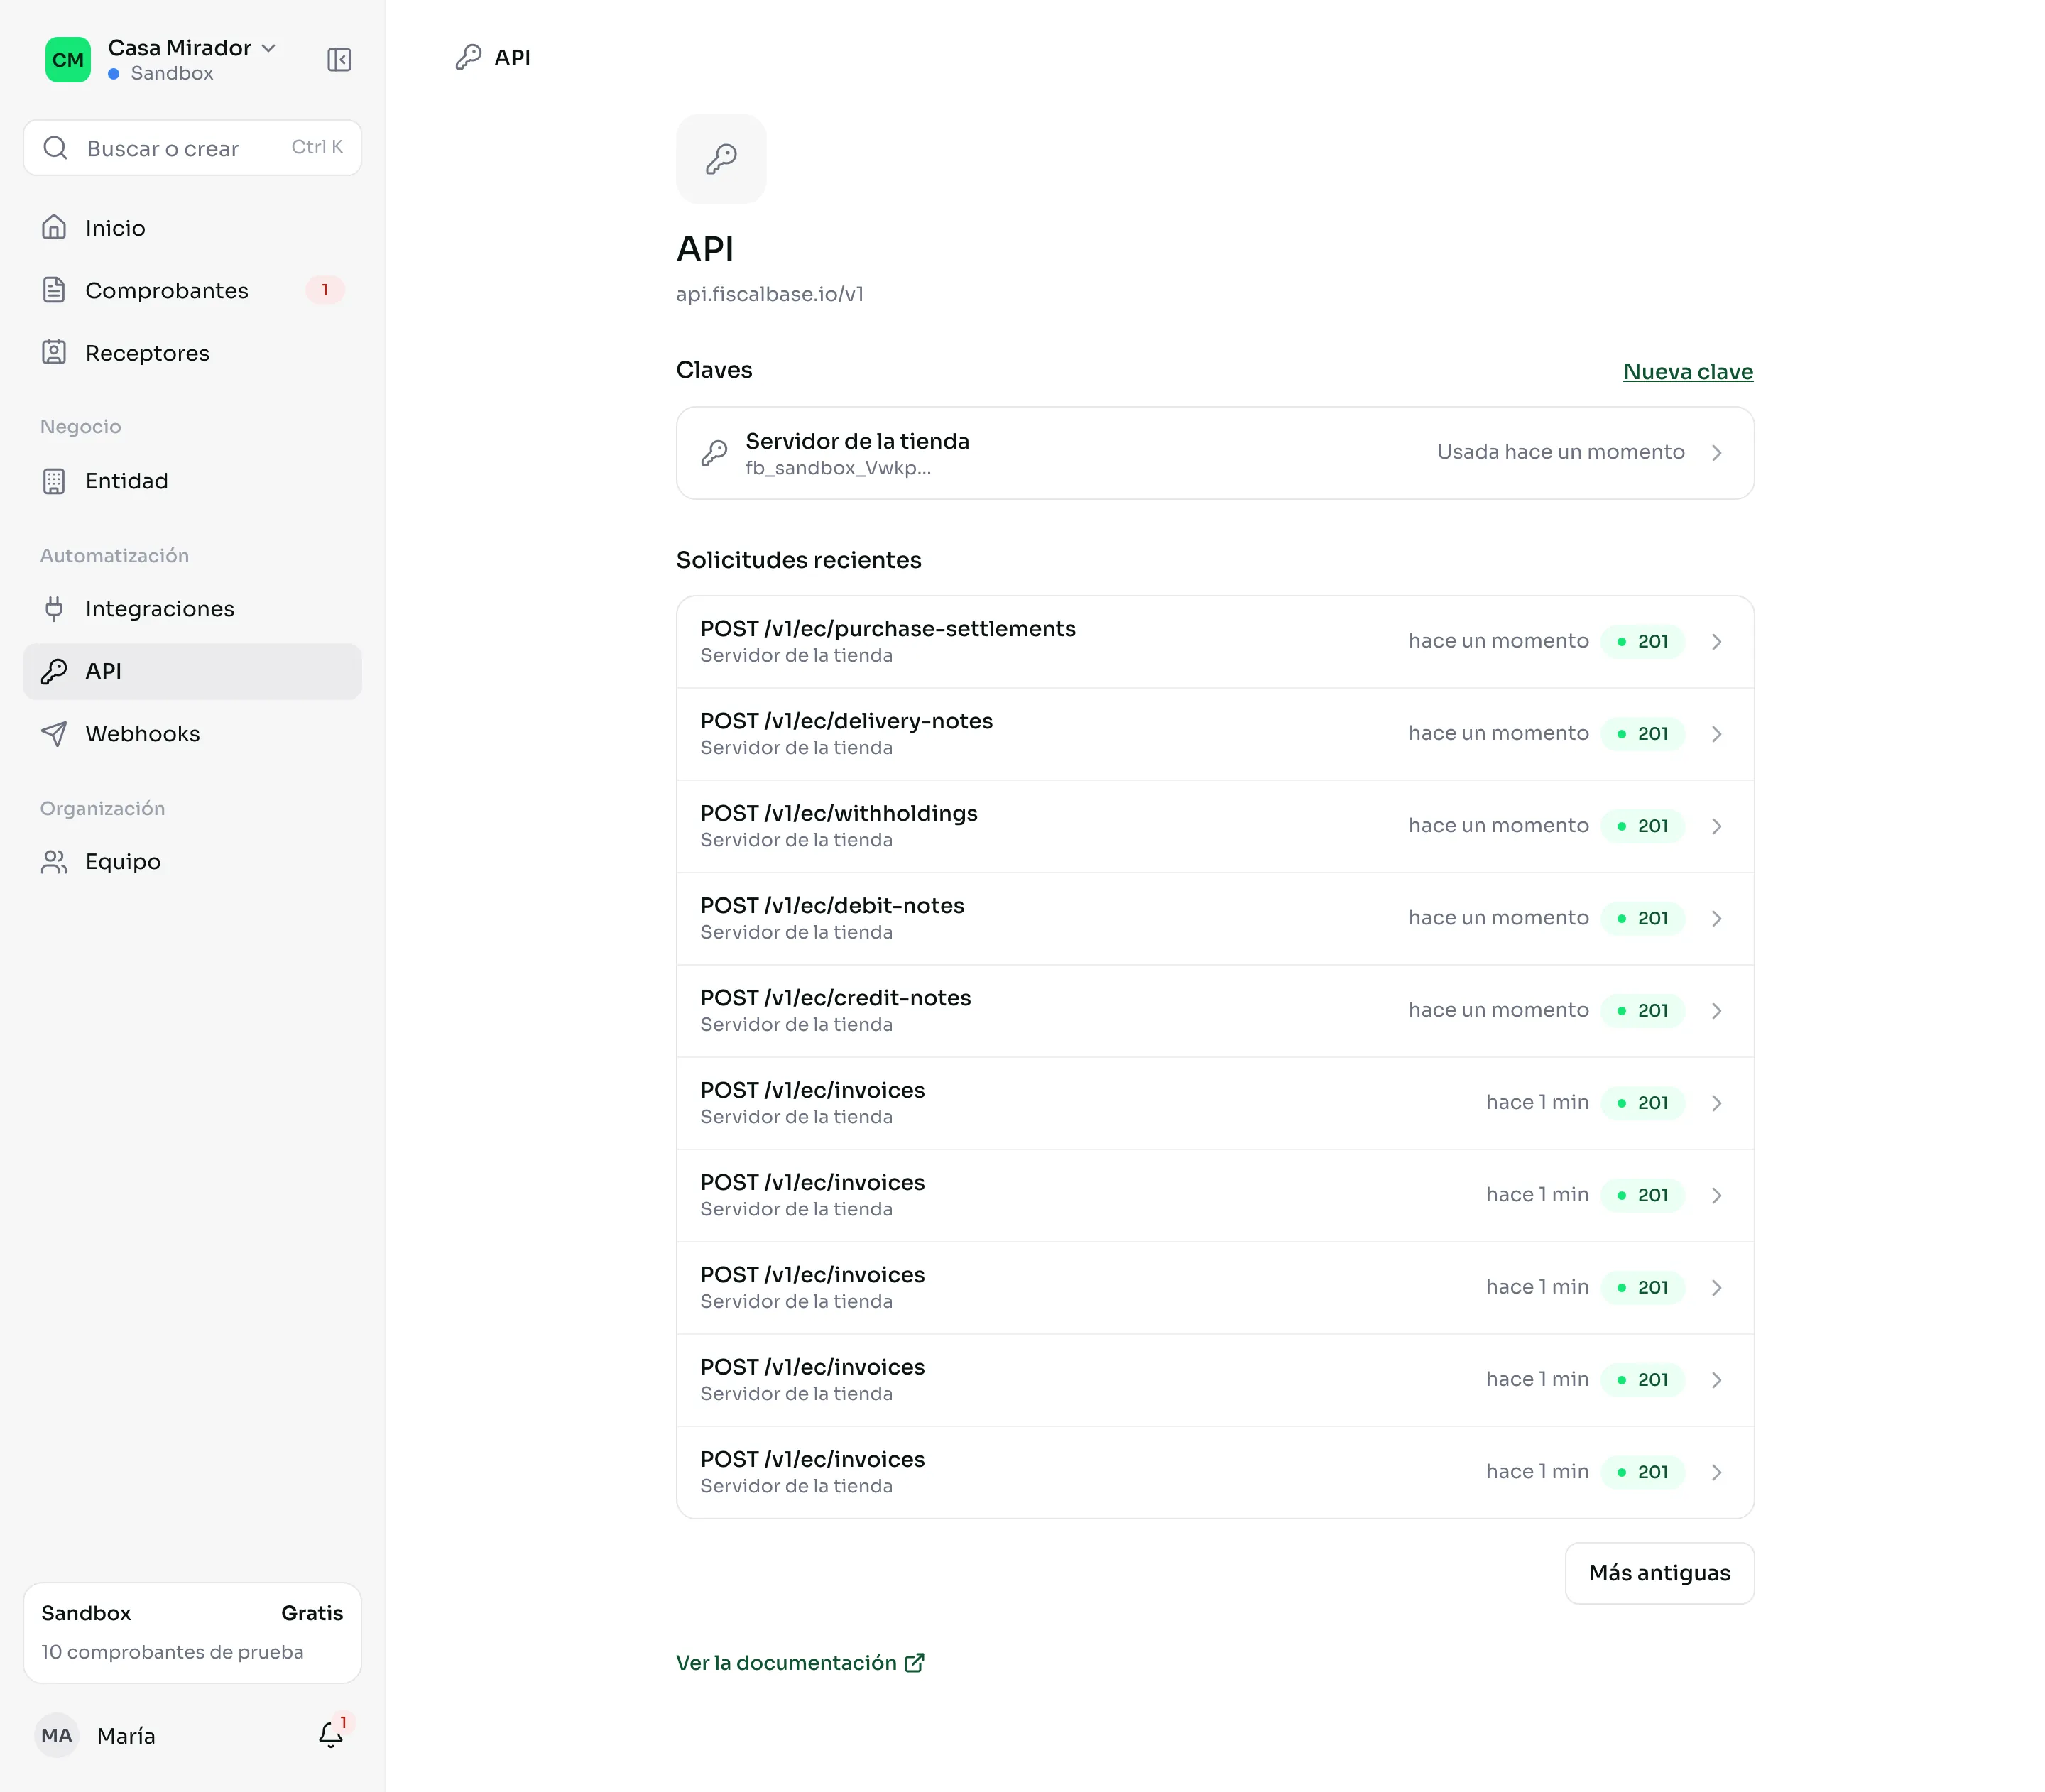Open Receptores contact icon

(x=54, y=353)
